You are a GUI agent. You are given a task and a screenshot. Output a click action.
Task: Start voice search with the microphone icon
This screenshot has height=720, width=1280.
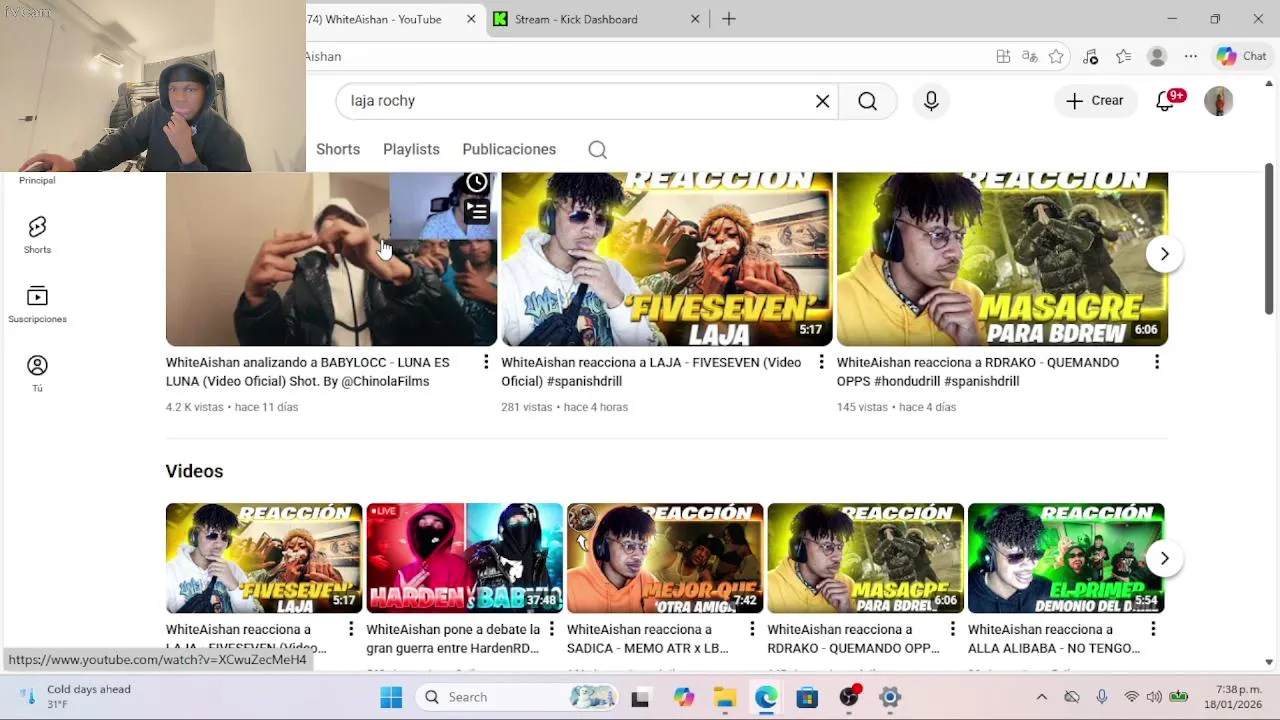931,101
